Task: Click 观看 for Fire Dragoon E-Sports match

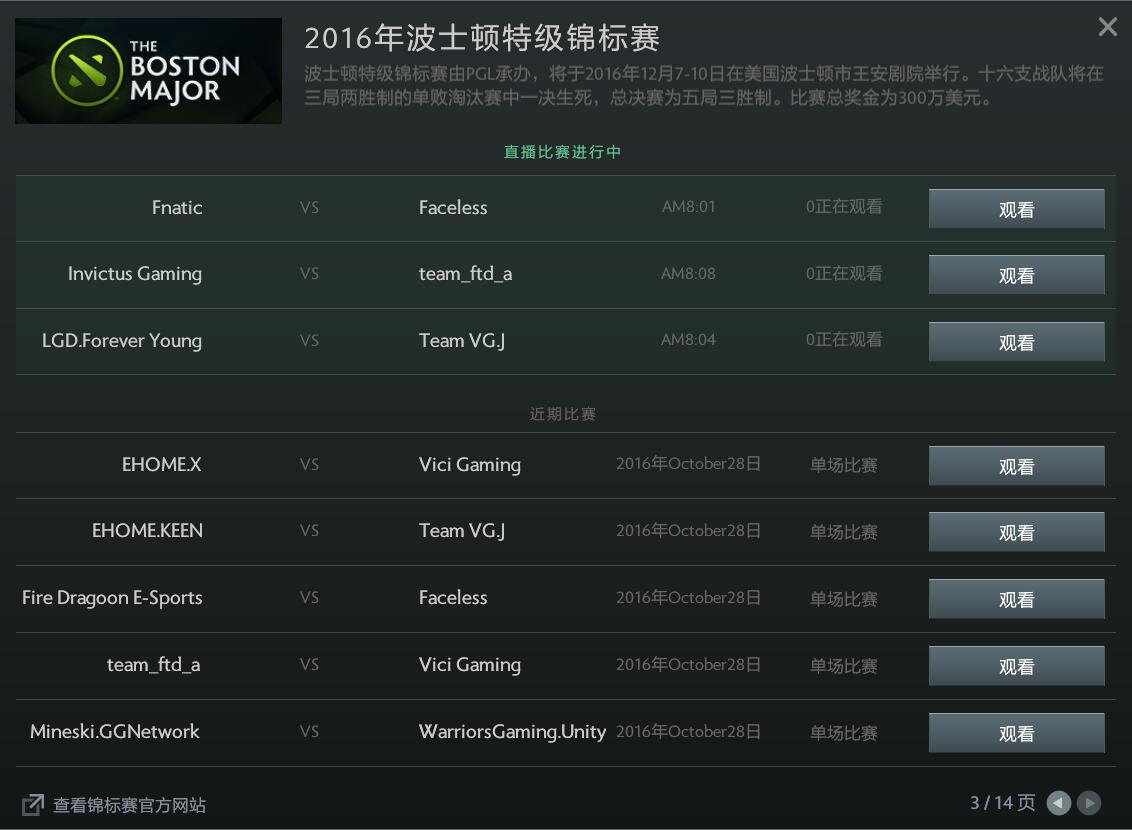Action: [x=1016, y=599]
